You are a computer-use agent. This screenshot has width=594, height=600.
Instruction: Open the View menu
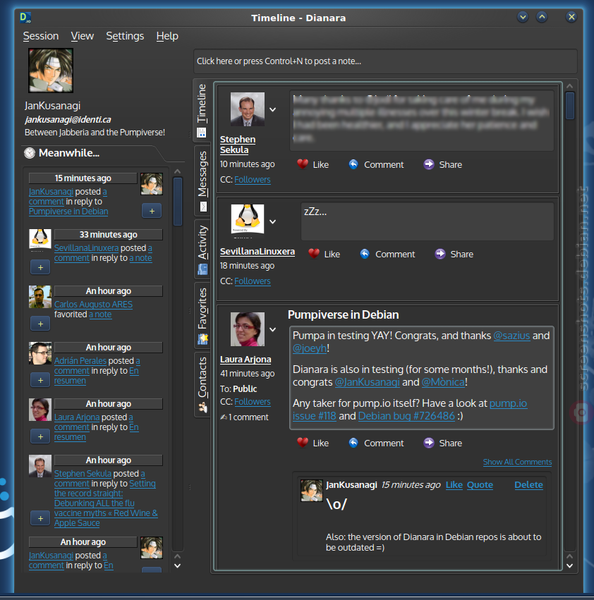82,36
